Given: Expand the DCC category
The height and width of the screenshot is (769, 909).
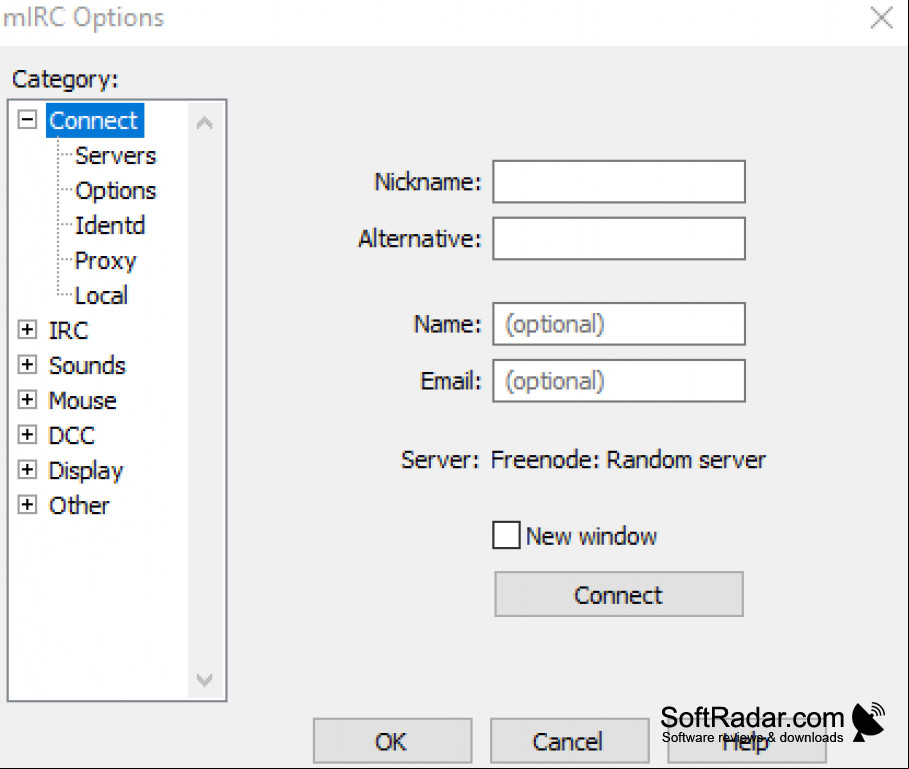Looking at the screenshot, I should (27, 435).
